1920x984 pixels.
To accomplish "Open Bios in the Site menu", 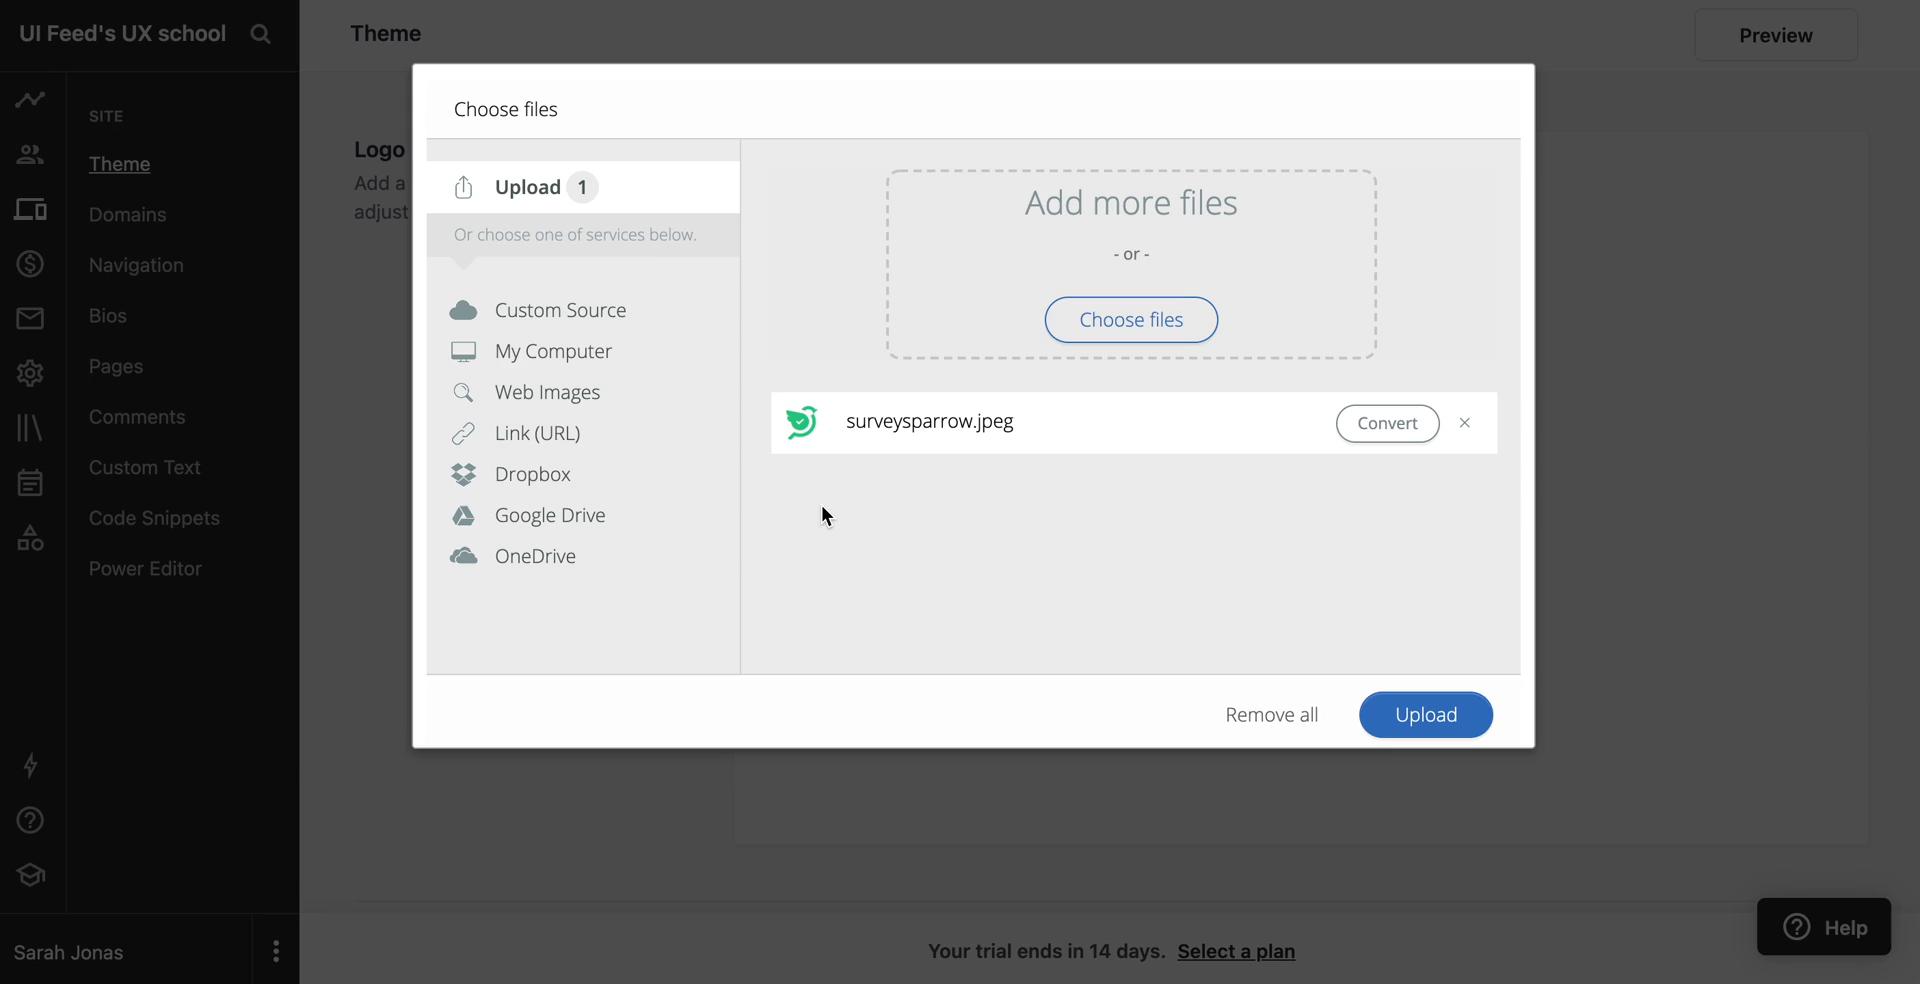I will point(107,316).
